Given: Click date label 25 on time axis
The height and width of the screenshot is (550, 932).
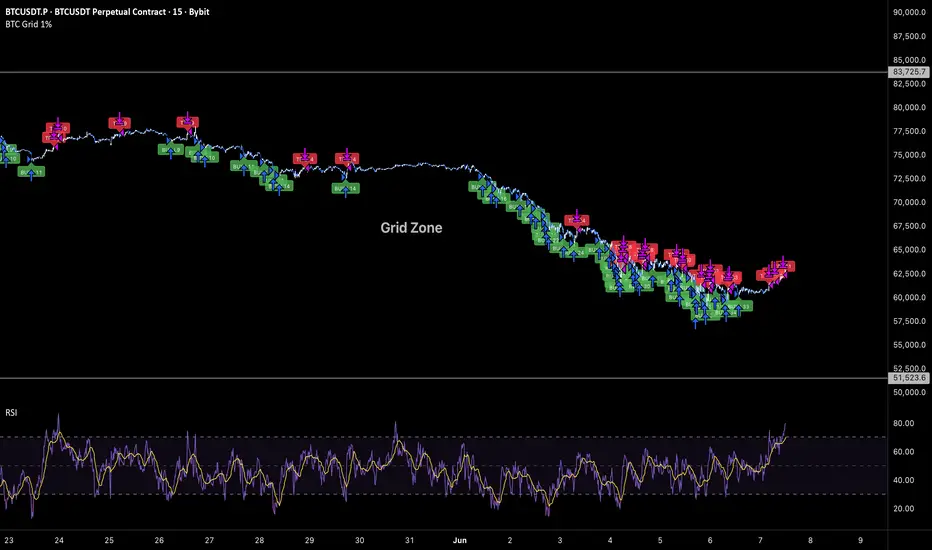Looking at the screenshot, I should pos(109,540).
